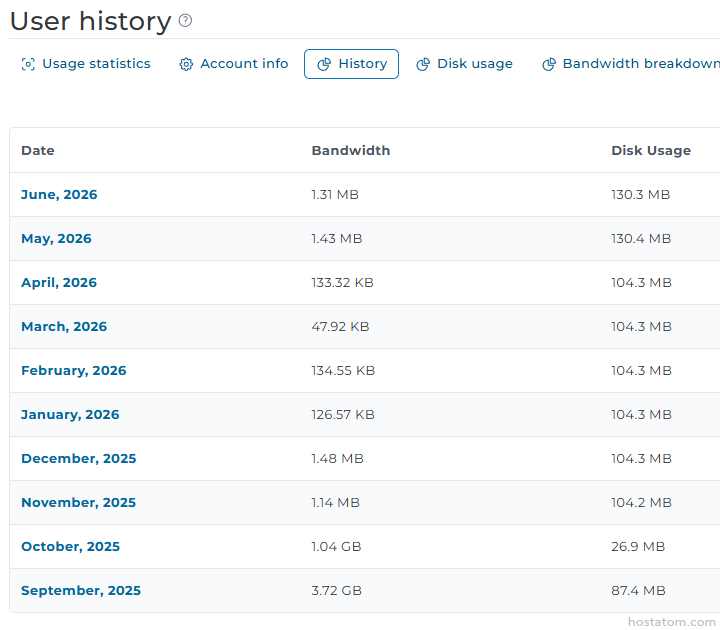Image resolution: width=720 pixels, height=630 pixels.
Task: Click the 133.32 KB bandwidth cell
Action: (343, 282)
